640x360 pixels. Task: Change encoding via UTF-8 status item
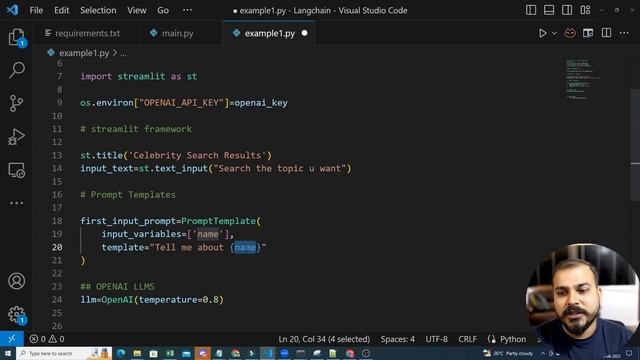[436, 339]
